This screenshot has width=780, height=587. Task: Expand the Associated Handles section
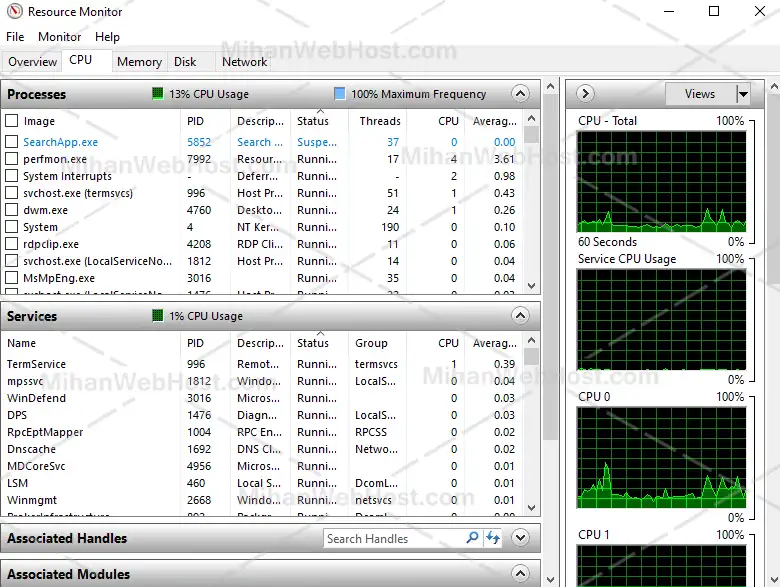point(519,538)
